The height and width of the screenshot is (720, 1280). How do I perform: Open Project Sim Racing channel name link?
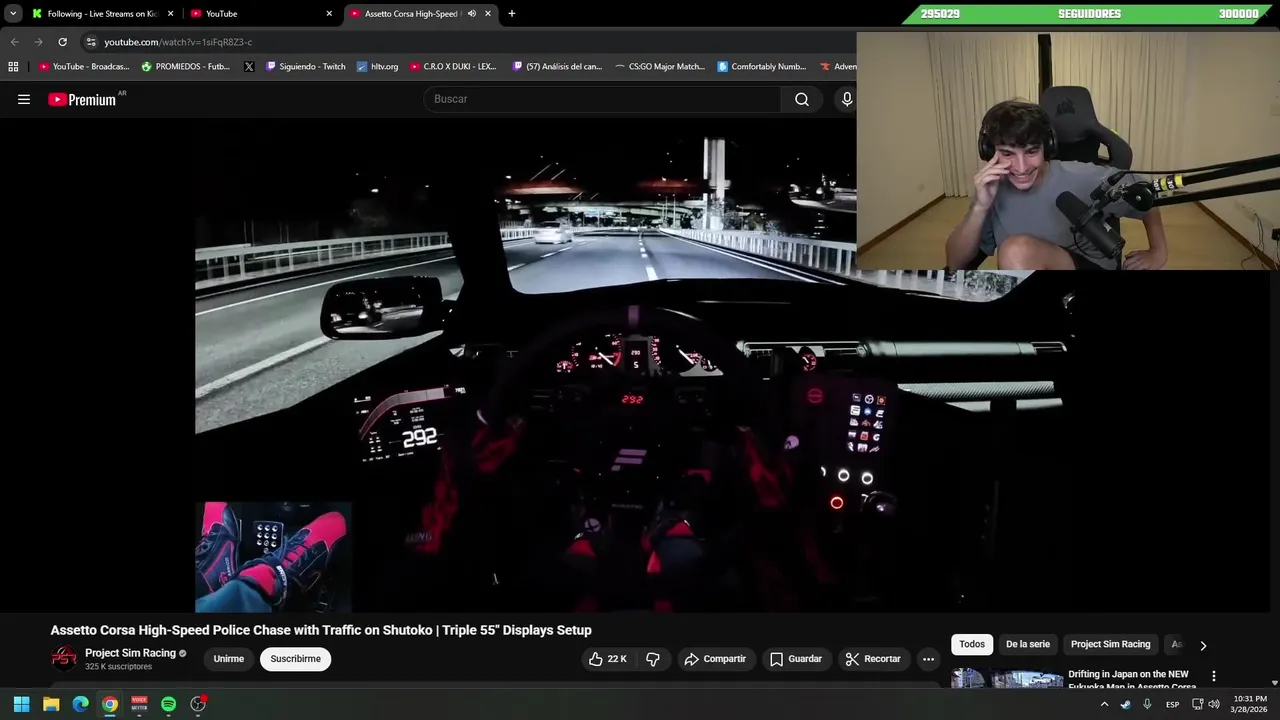pos(130,653)
